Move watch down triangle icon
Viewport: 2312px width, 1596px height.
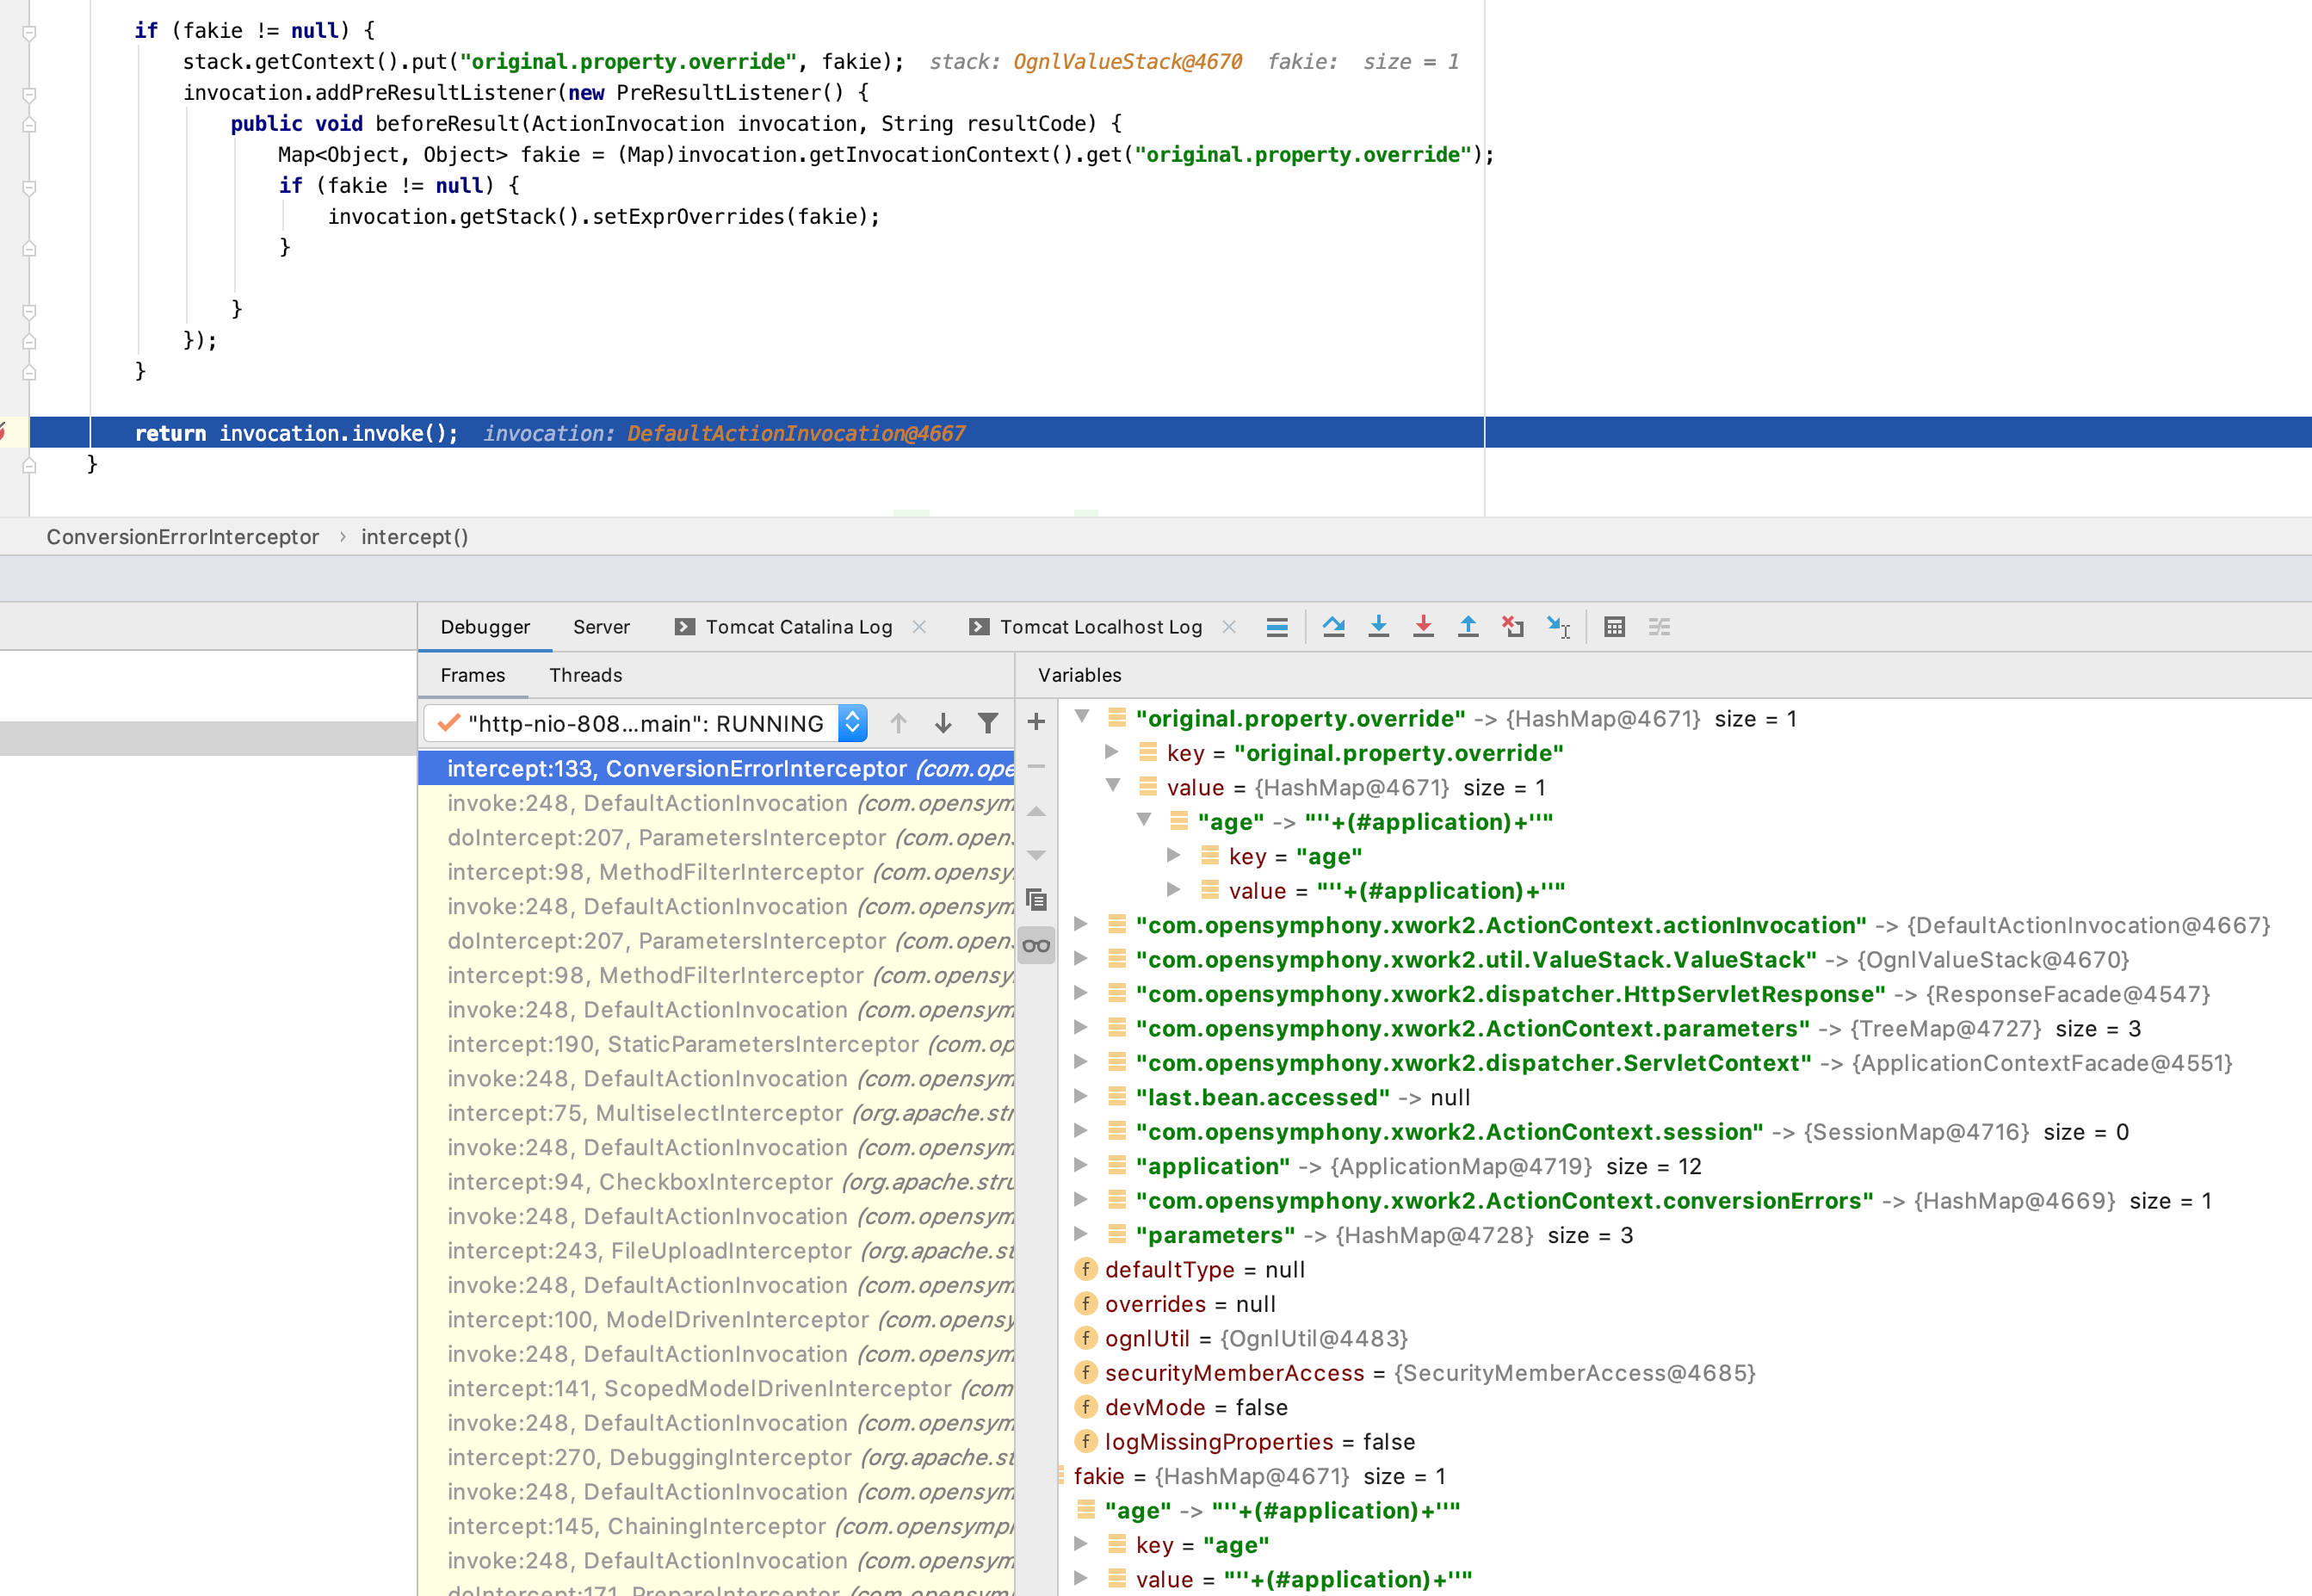click(x=1036, y=856)
